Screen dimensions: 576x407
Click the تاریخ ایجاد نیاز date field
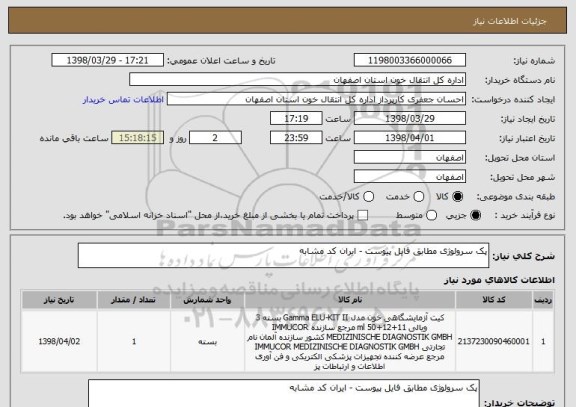point(410,118)
